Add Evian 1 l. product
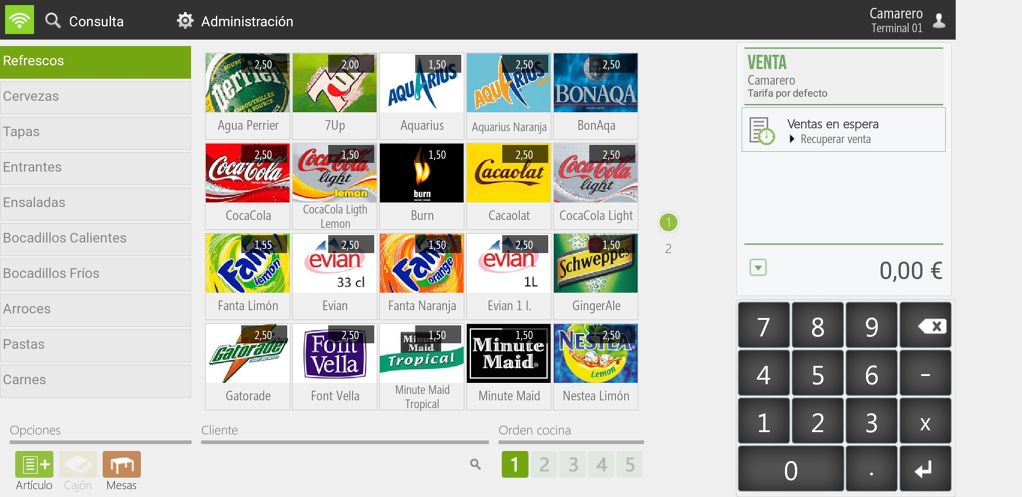The height and width of the screenshot is (497, 1022). coord(508,276)
